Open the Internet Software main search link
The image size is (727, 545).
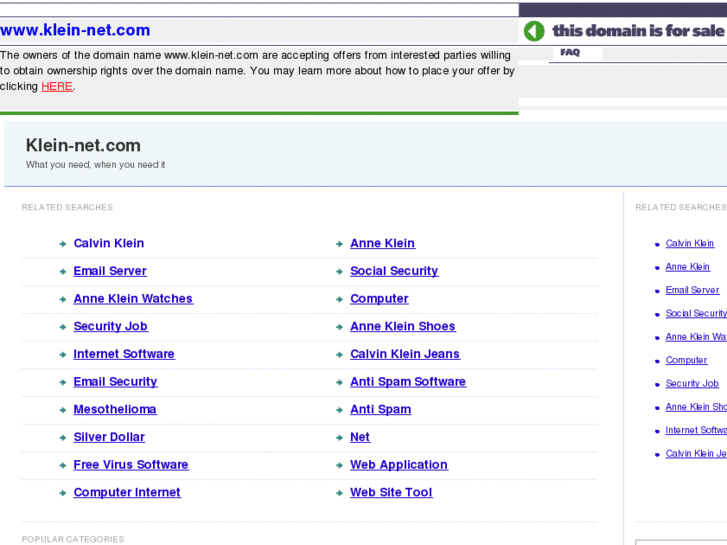(124, 354)
